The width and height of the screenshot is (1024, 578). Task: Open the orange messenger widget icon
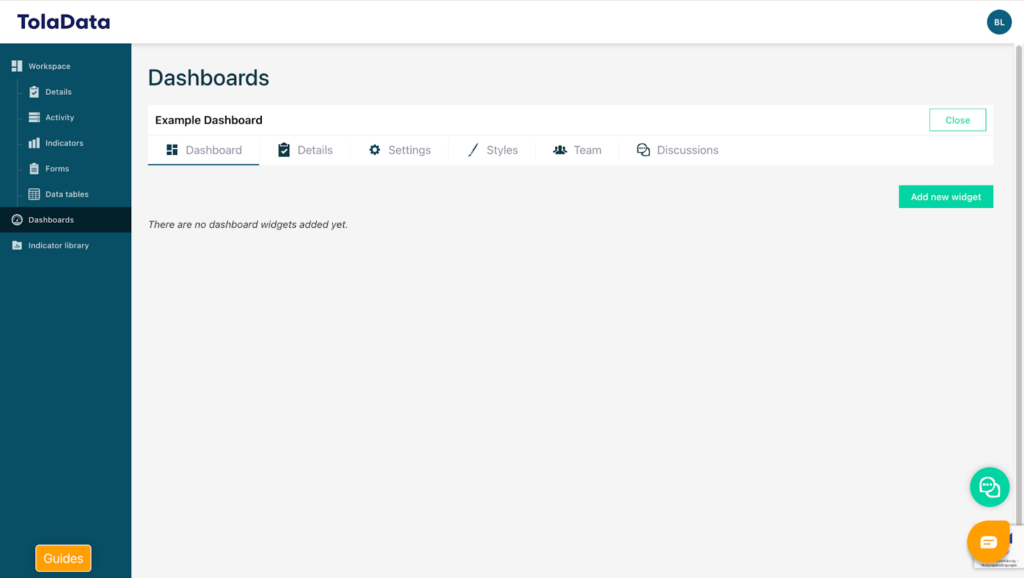pyautogui.click(x=988, y=542)
